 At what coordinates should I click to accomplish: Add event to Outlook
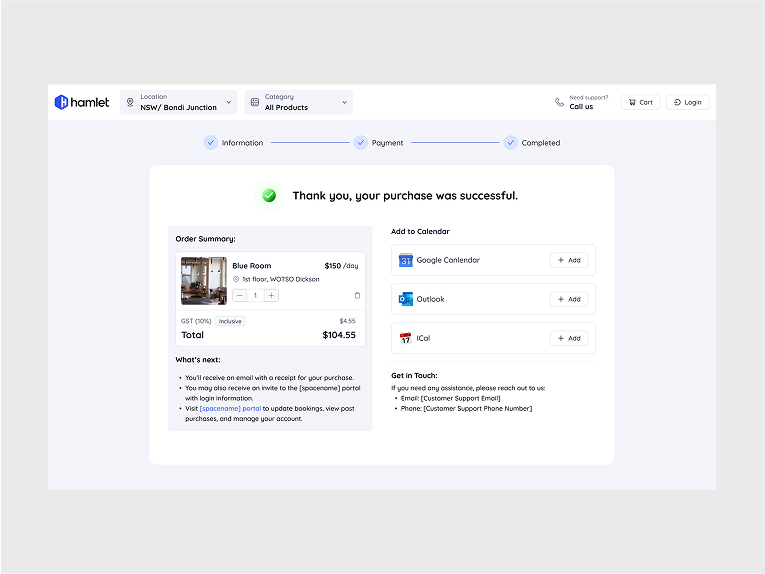569,299
